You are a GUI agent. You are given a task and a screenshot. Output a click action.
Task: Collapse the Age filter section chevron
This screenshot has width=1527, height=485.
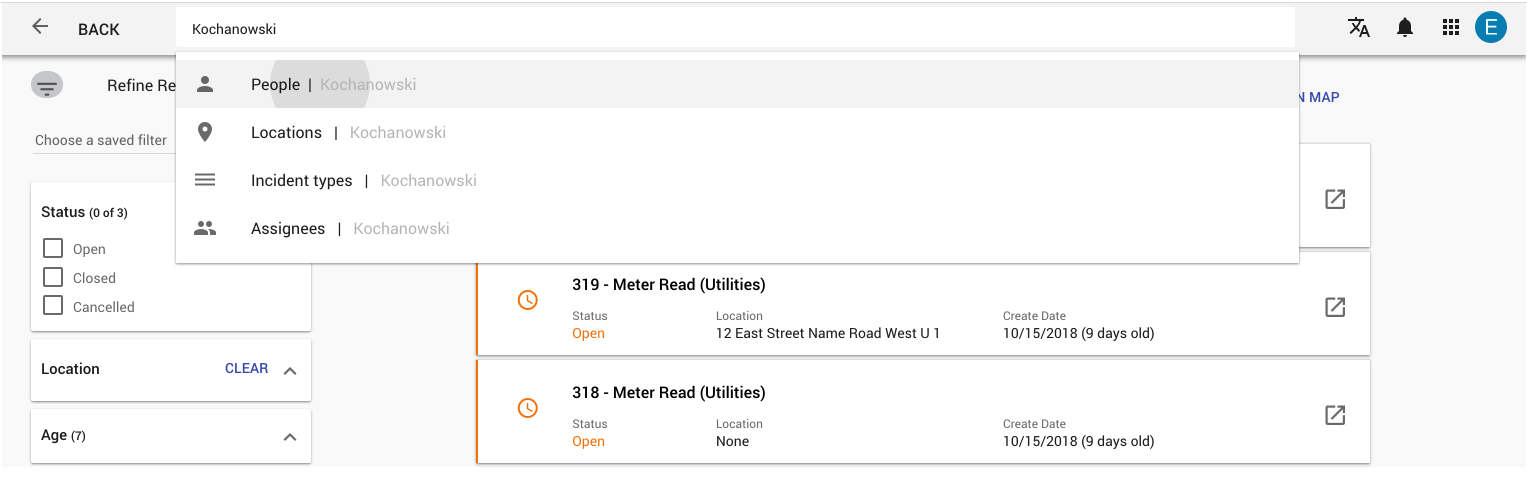click(x=290, y=437)
